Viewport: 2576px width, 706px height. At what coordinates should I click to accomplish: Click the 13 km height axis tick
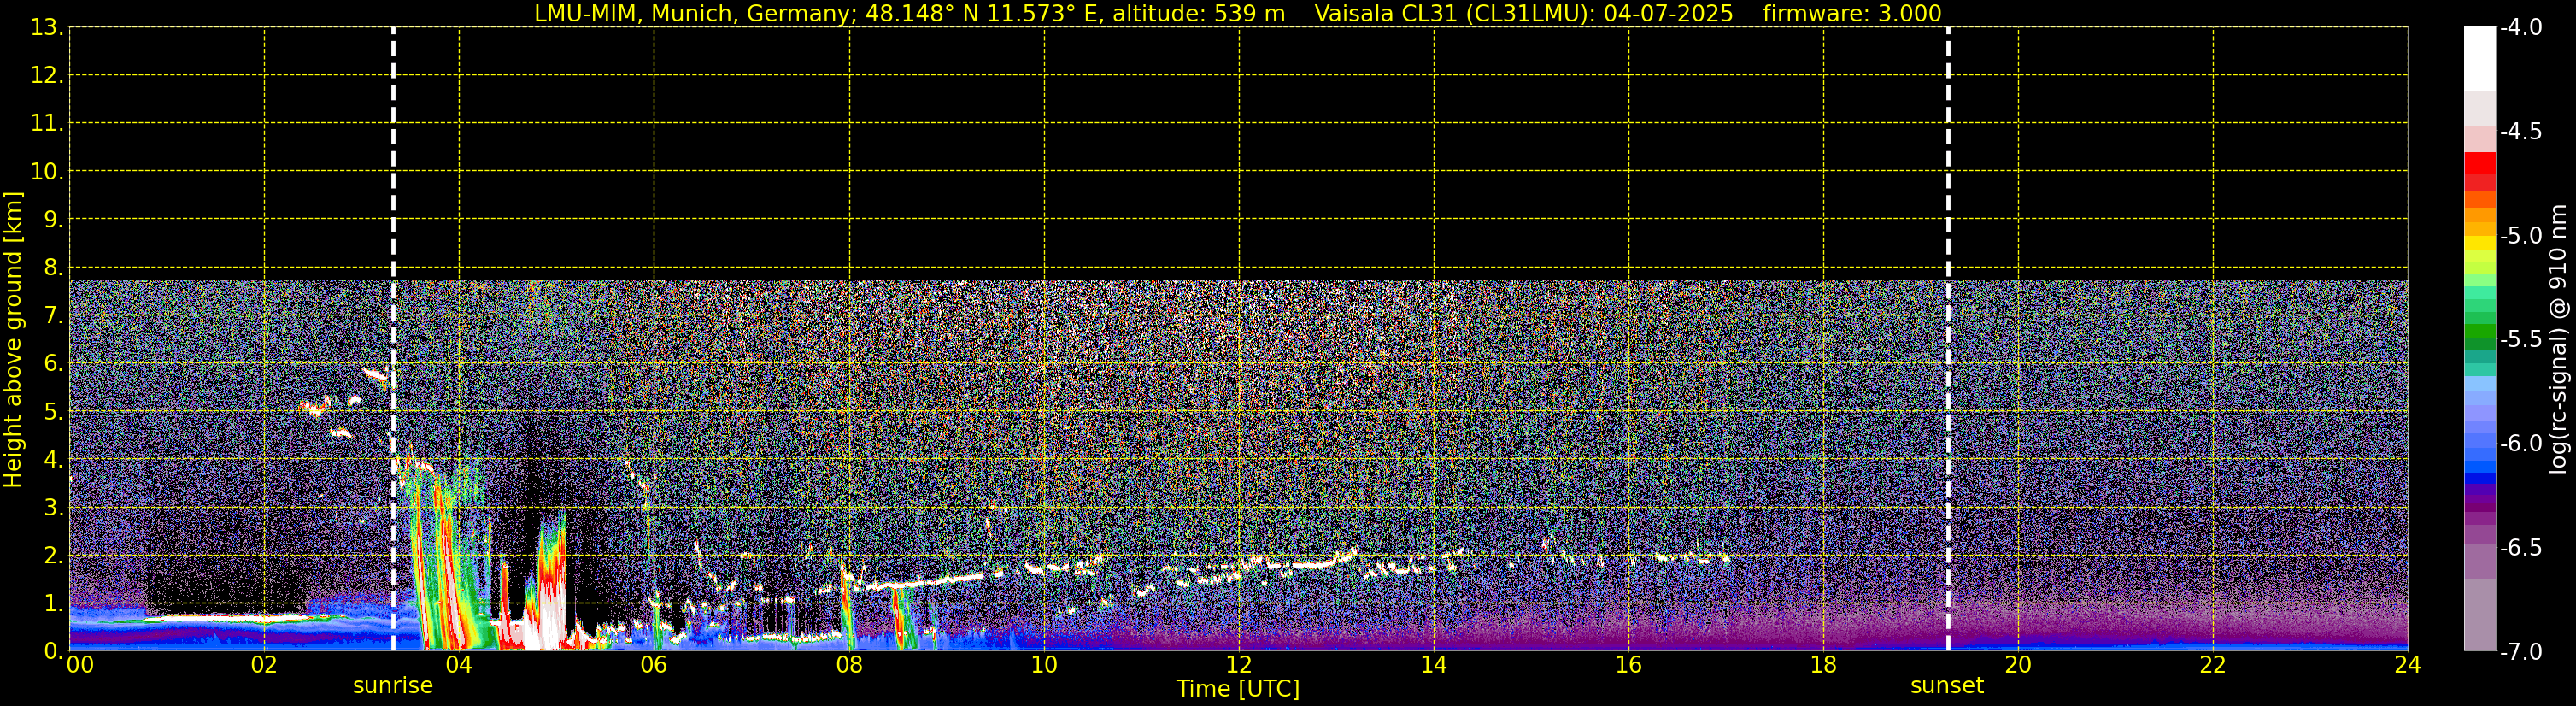(x=45, y=28)
